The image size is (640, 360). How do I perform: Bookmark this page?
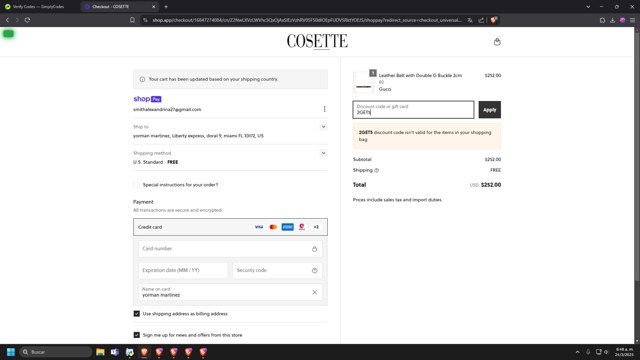tap(132, 20)
